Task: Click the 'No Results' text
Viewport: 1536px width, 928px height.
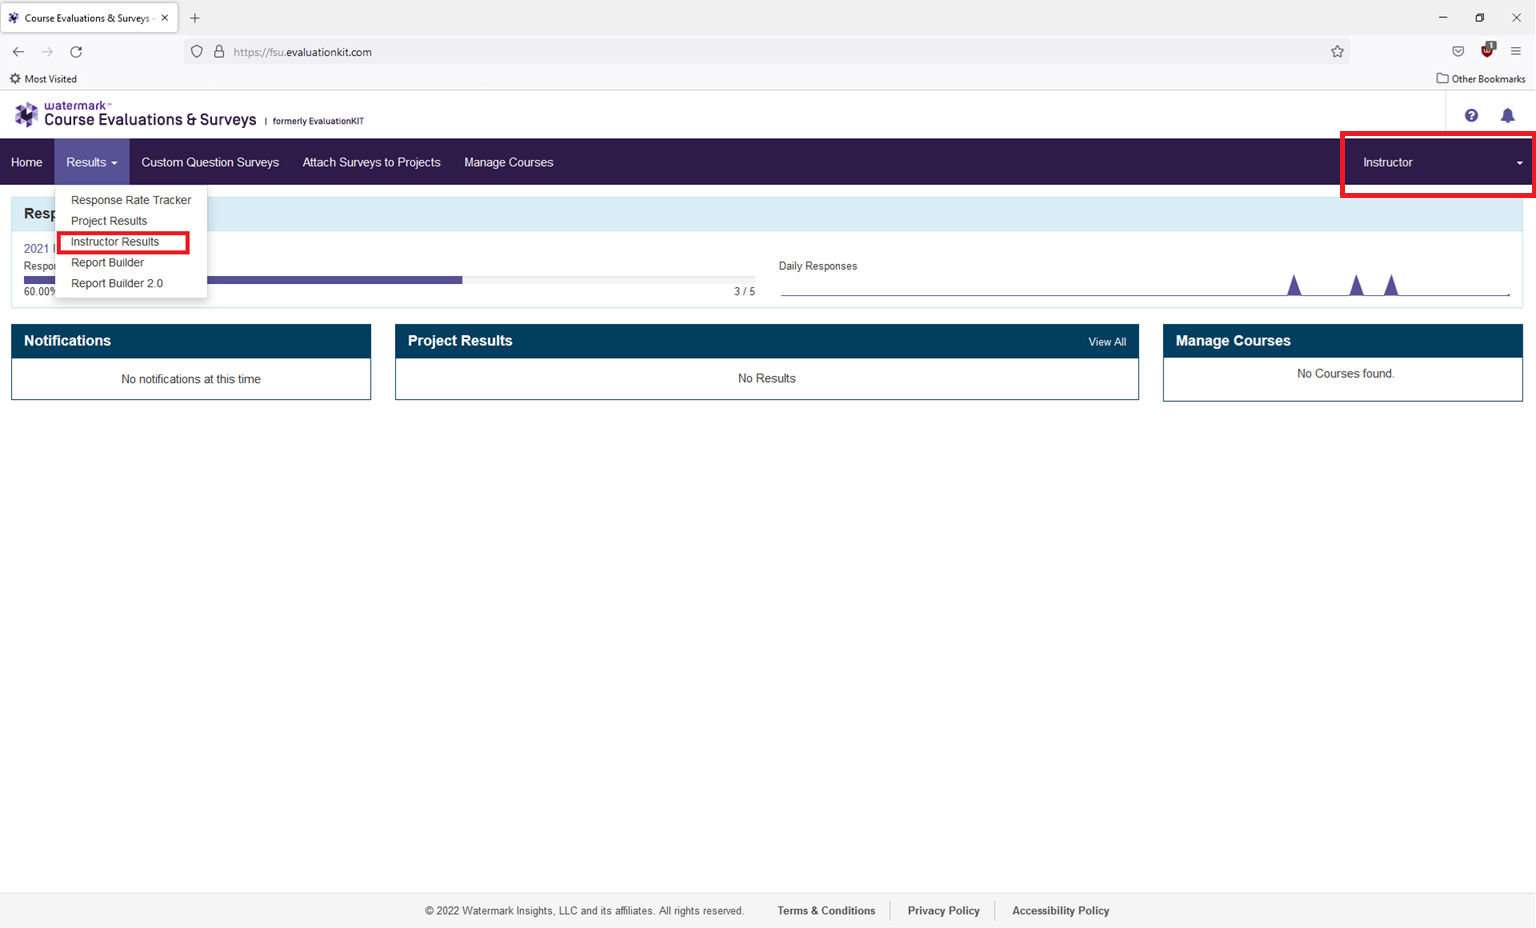Action: click(x=767, y=379)
